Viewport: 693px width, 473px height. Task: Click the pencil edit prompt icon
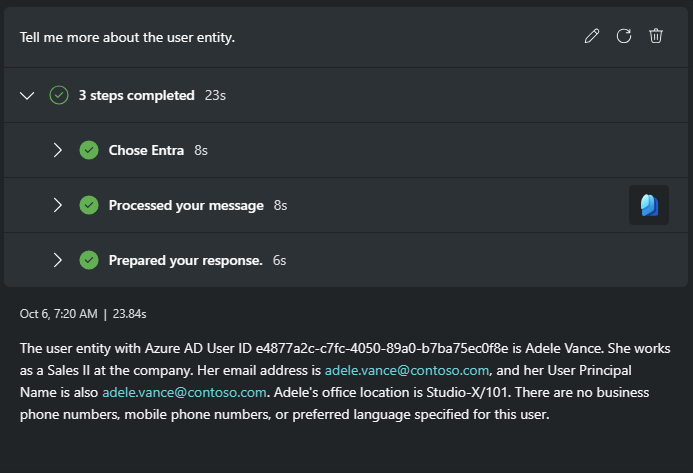pos(592,36)
